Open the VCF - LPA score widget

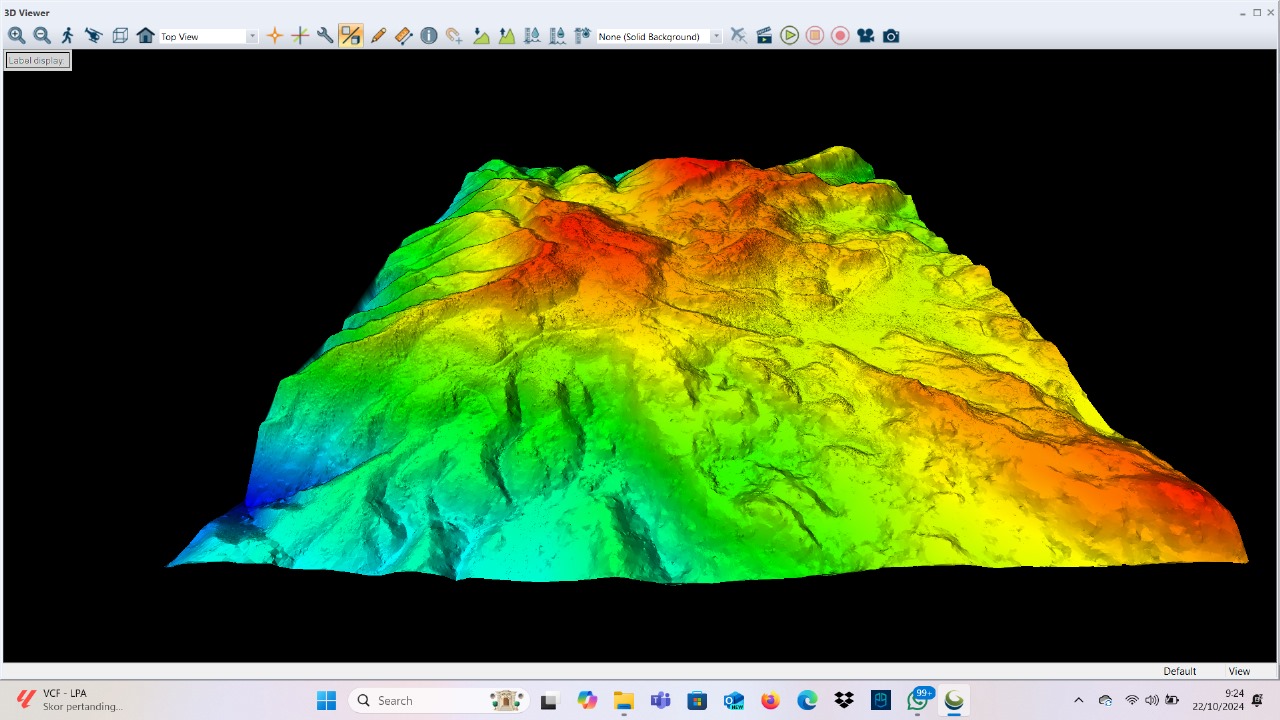70,700
